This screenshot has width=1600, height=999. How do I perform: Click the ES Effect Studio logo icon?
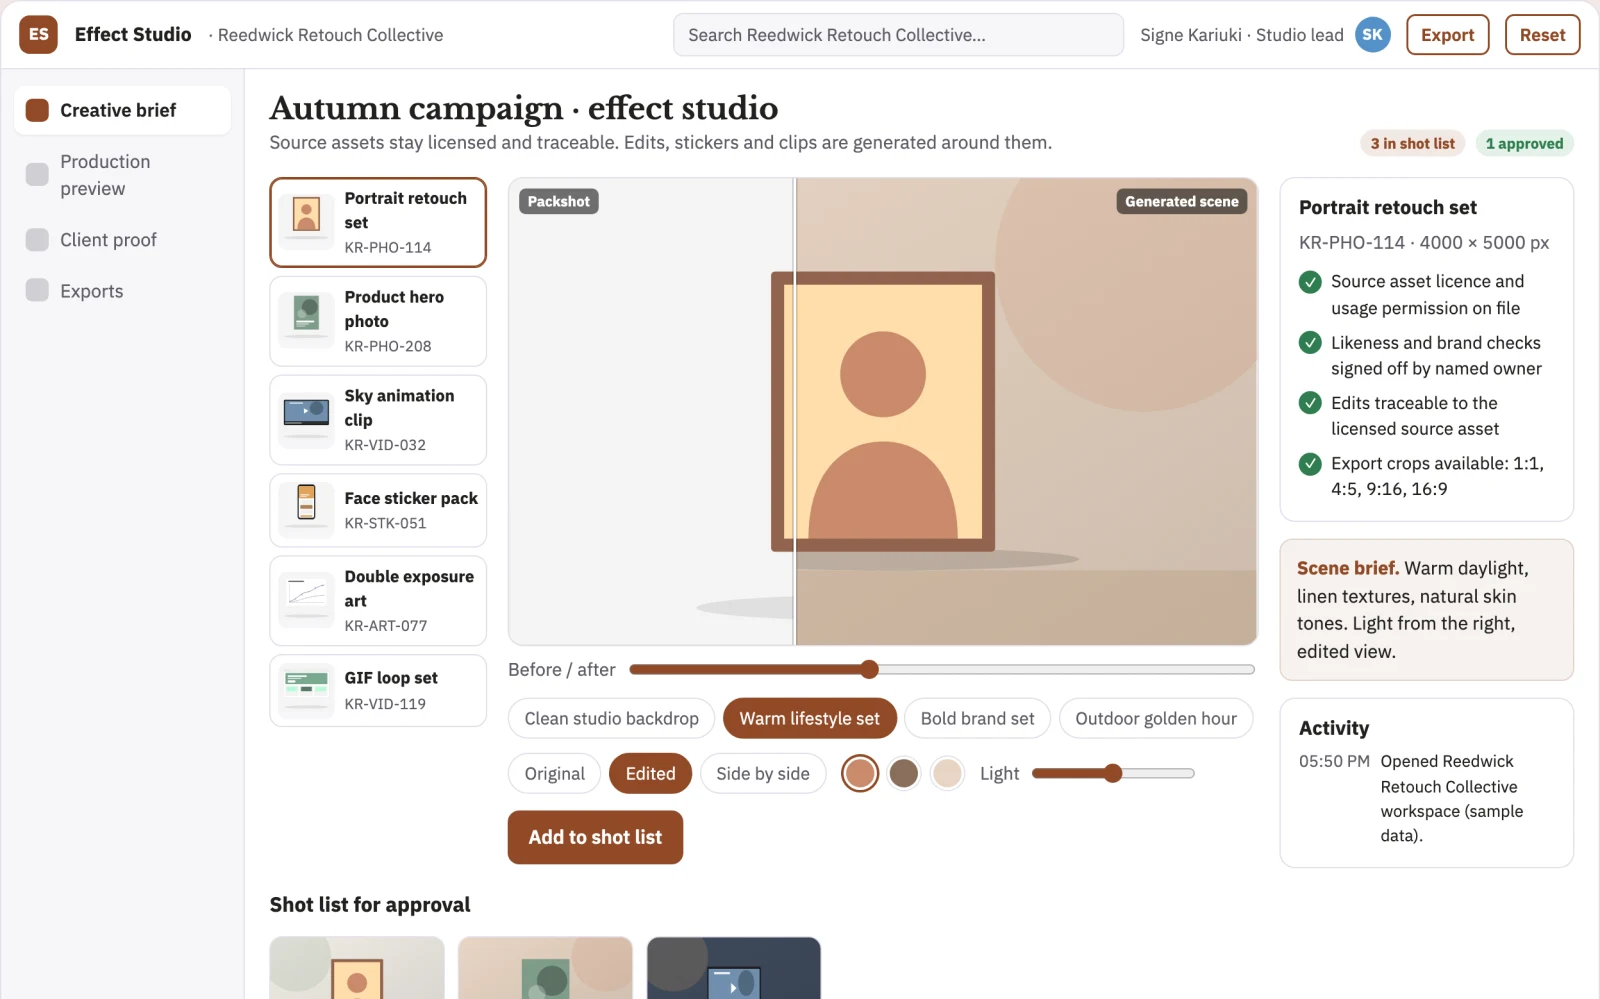39,35
